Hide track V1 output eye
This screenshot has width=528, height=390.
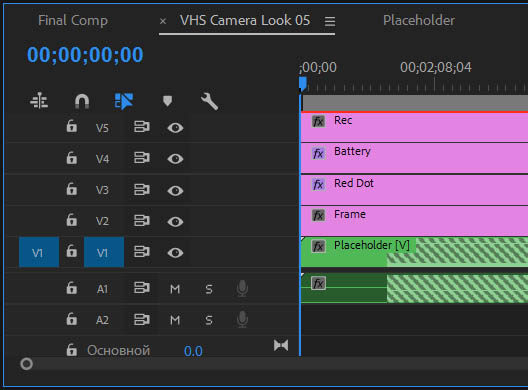(175, 253)
